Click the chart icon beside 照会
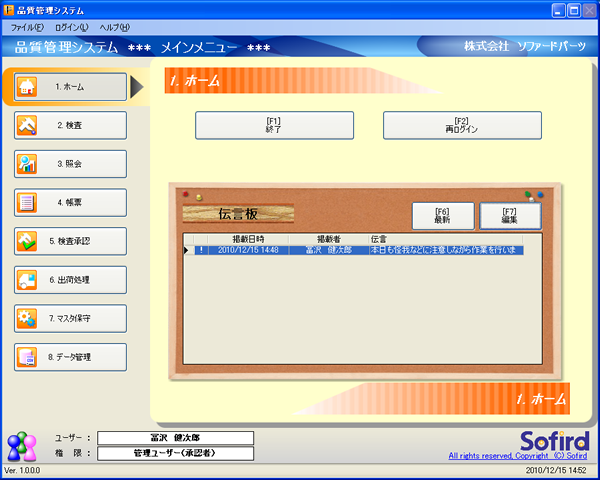 [x=28, y=164]
